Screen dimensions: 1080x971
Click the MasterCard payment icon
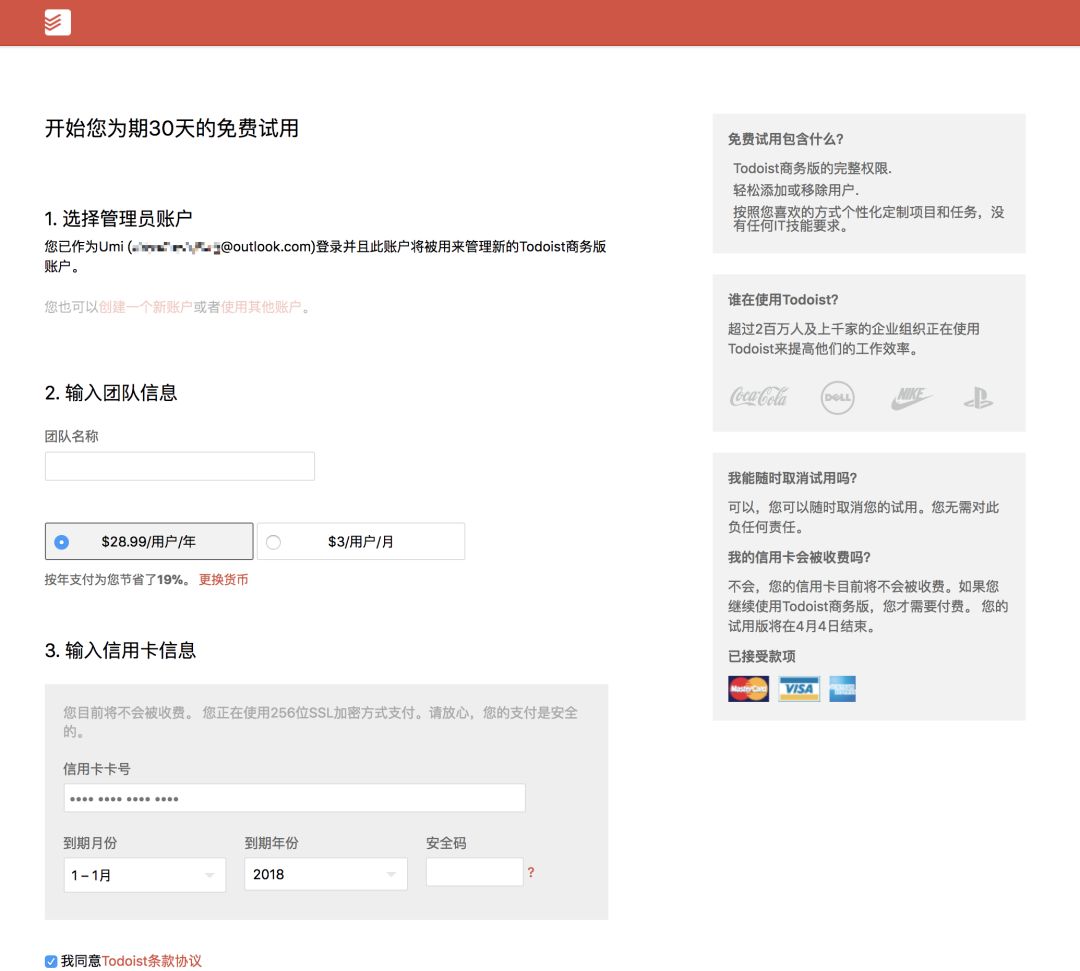[748, 689]
